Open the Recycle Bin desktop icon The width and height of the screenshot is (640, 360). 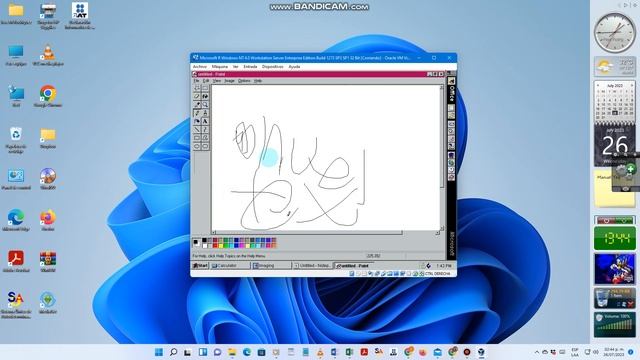click(x=16, y=140)
